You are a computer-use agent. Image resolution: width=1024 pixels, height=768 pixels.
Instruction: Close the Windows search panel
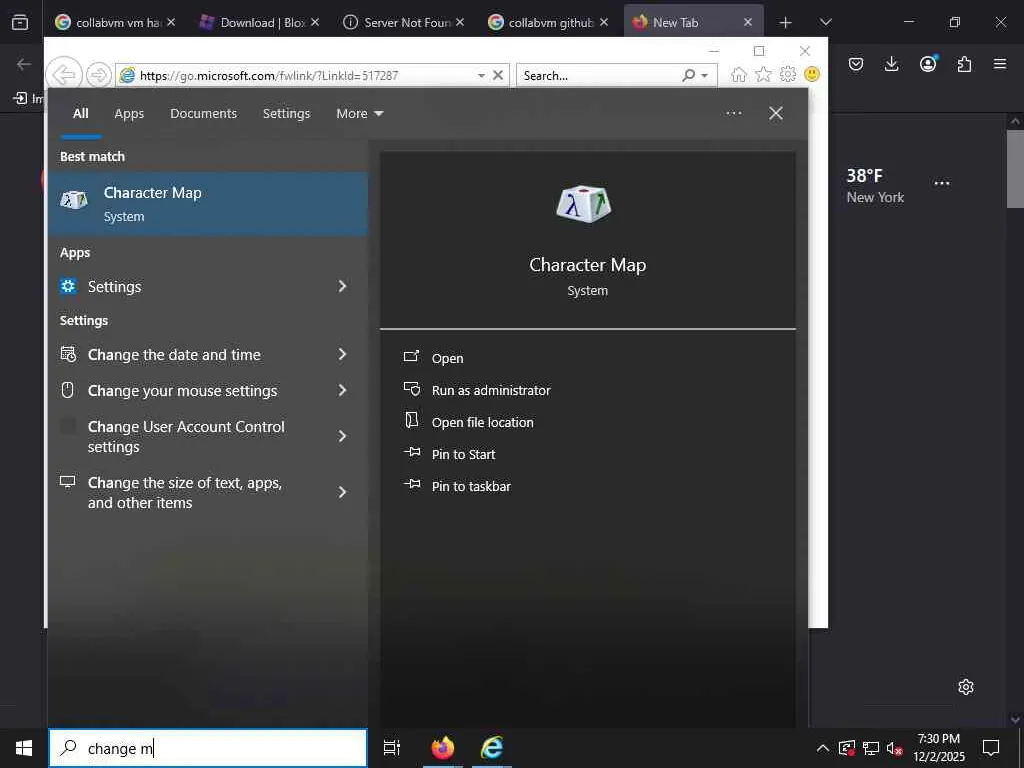click(776, 113)
